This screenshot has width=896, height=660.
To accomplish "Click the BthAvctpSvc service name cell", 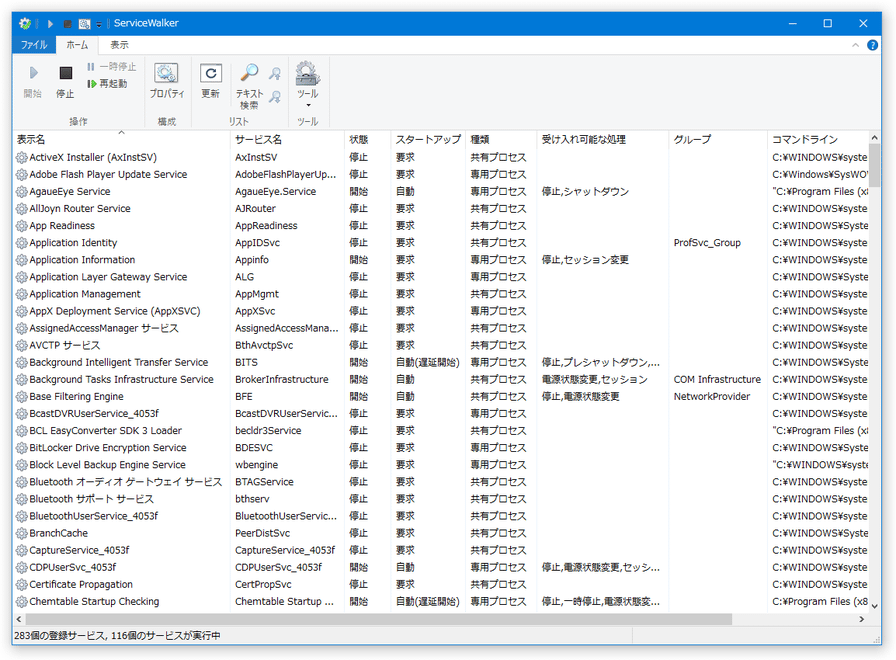I will [x=264, y=346].
